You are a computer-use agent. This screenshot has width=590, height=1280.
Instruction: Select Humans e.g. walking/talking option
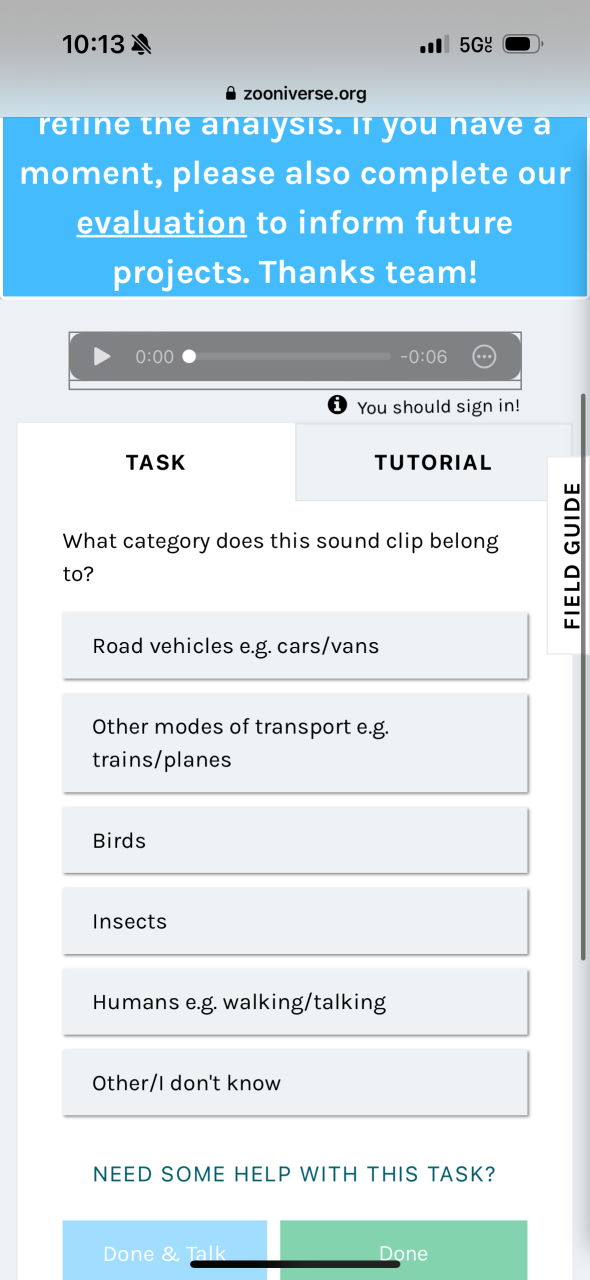click(x=295, y=1002)
